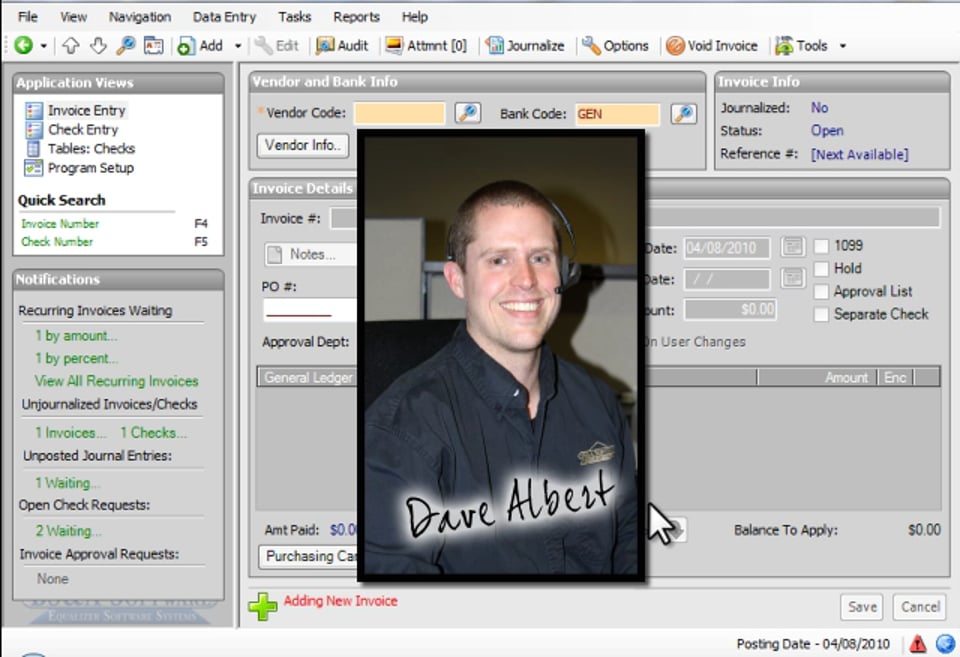Viewport: 960px width, 657px height.
Task: Click Invoice Number quick search link
Action: click(x=60, y=223)
